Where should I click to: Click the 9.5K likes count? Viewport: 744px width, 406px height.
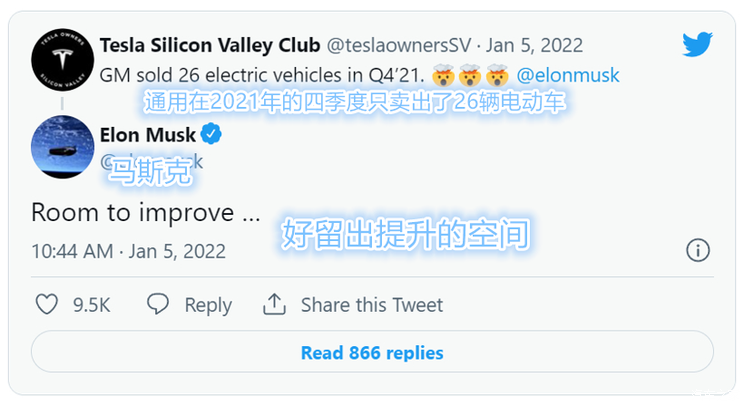(x=91, y=305)
